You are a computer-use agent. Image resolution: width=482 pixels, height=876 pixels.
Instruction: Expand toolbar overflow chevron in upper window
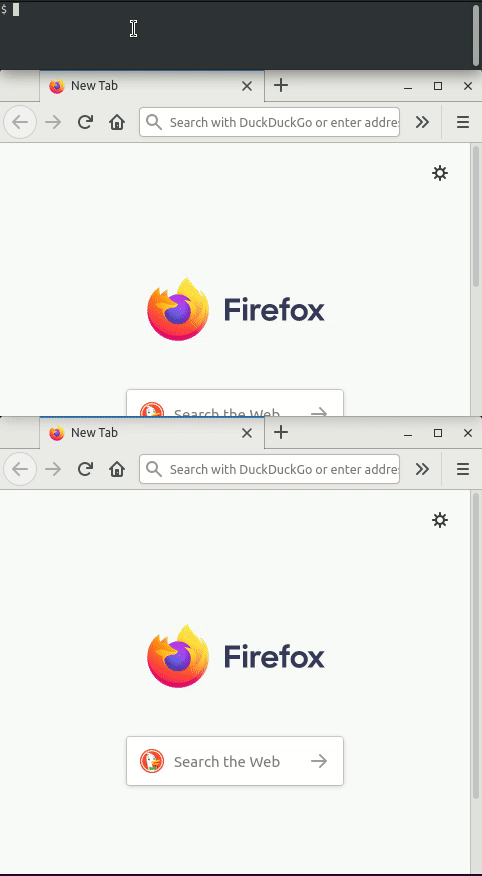[422, 122]
